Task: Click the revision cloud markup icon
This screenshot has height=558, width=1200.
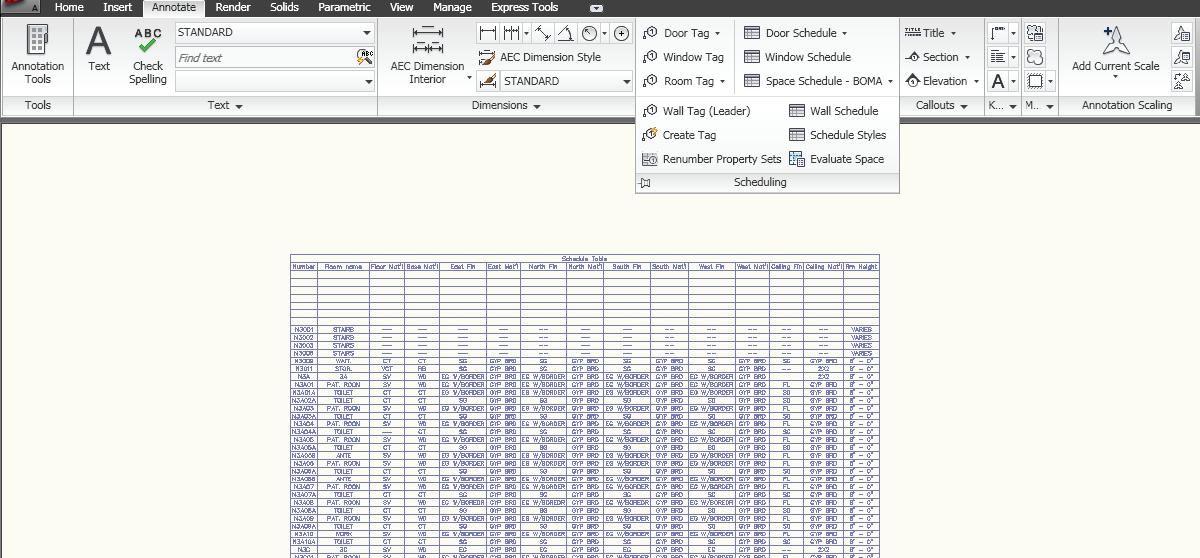Action: pyautogui.click(x=1035, y=57)
